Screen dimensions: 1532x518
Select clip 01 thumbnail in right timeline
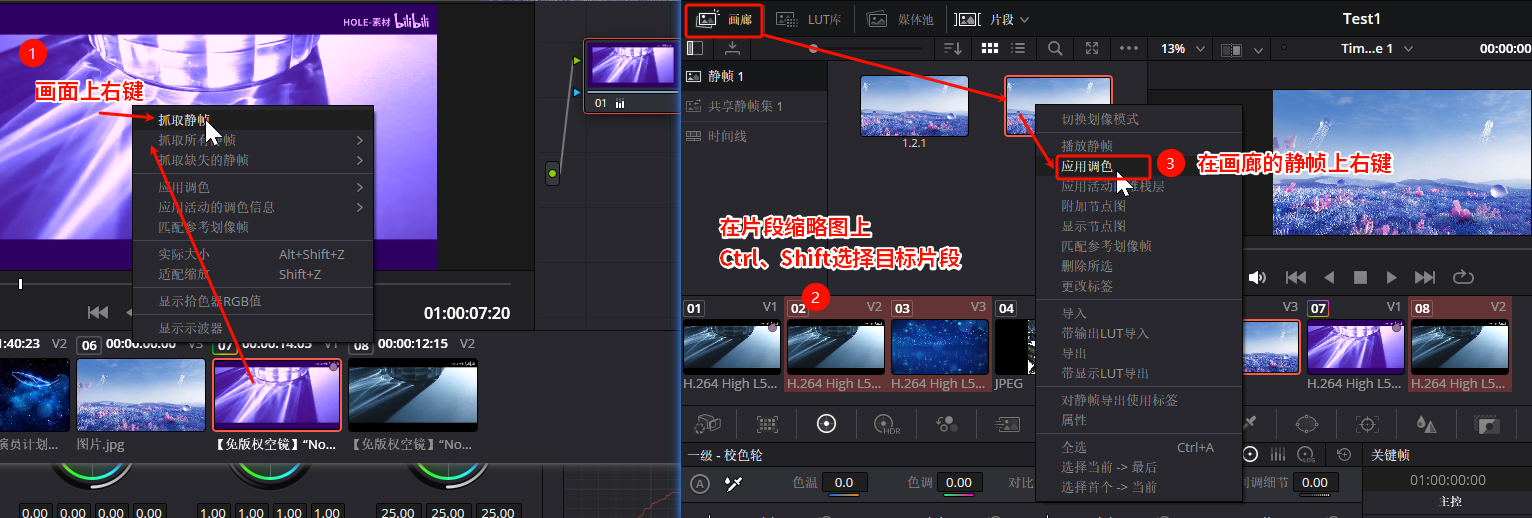(732, 347)
